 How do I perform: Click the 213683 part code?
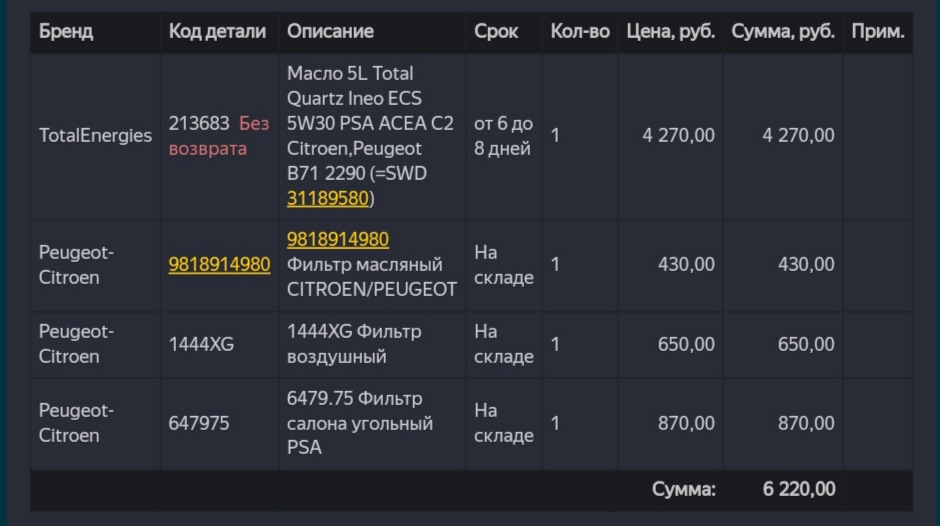(199, 124)
